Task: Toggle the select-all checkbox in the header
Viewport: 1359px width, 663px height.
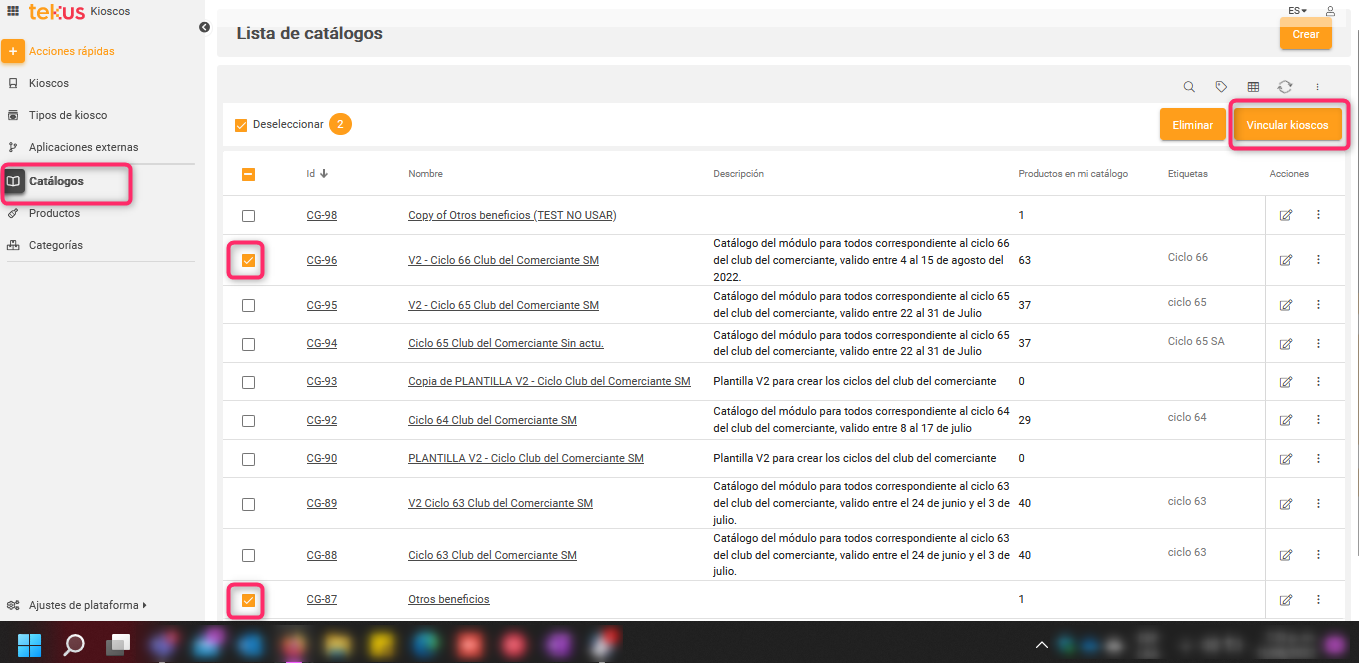Action: [x=248, y=174]
